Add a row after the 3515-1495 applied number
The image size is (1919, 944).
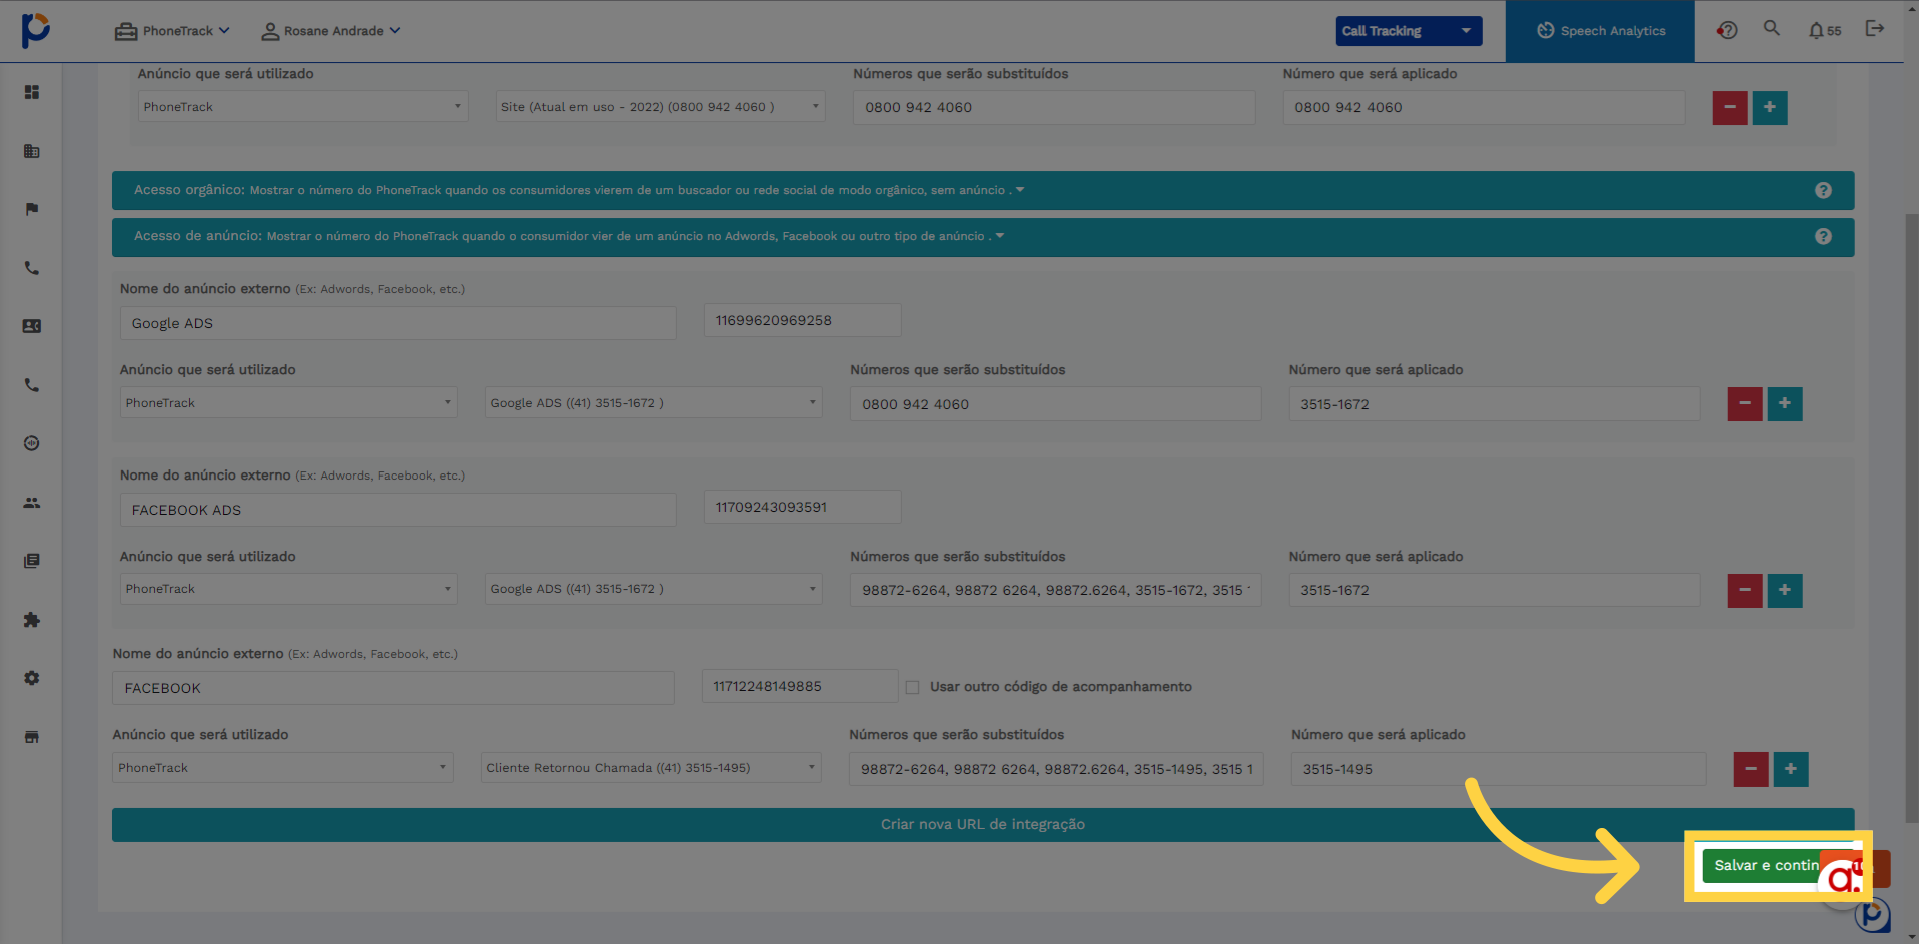coord(1791,769)
